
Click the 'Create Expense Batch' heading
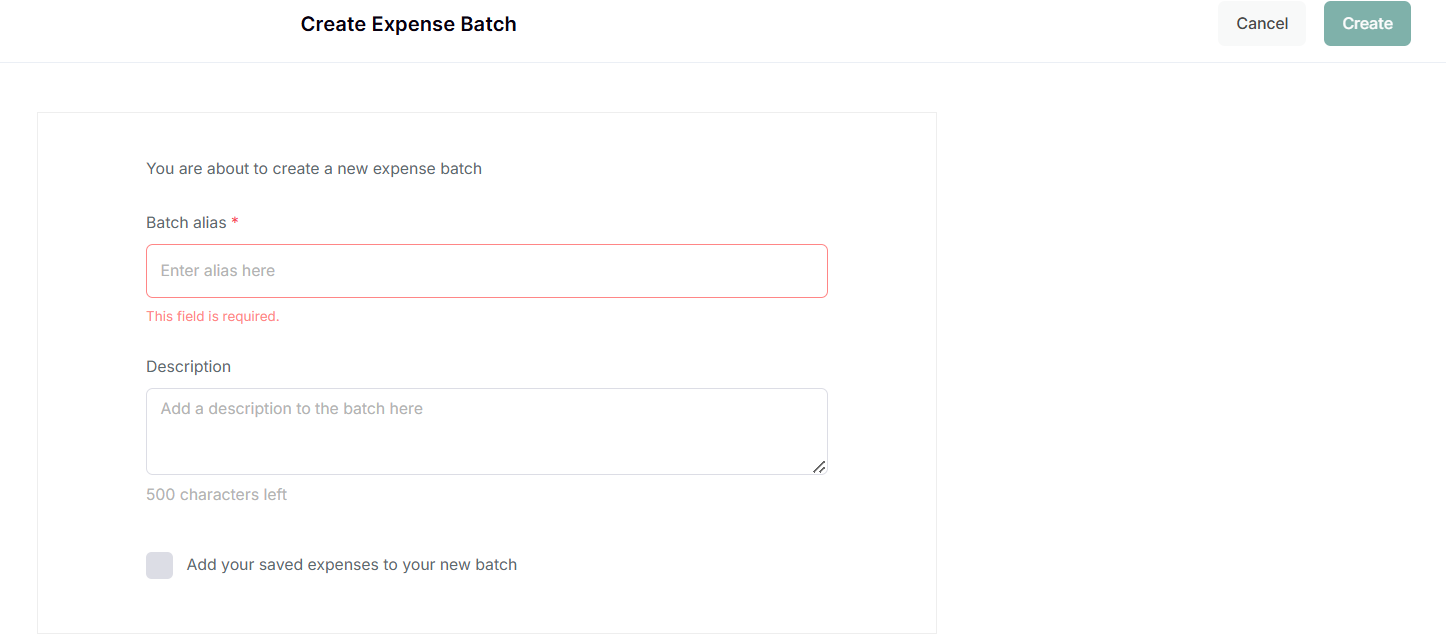coord(409,24)
